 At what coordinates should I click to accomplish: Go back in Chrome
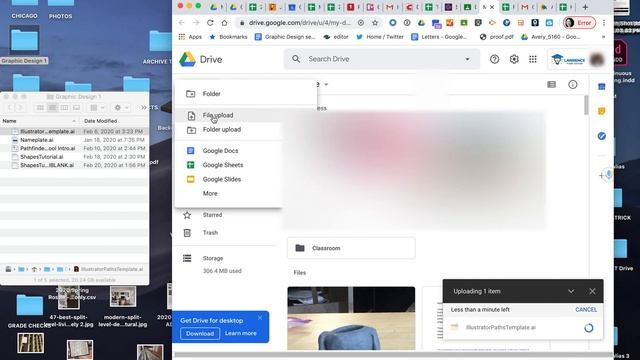[x=182, y=23]
